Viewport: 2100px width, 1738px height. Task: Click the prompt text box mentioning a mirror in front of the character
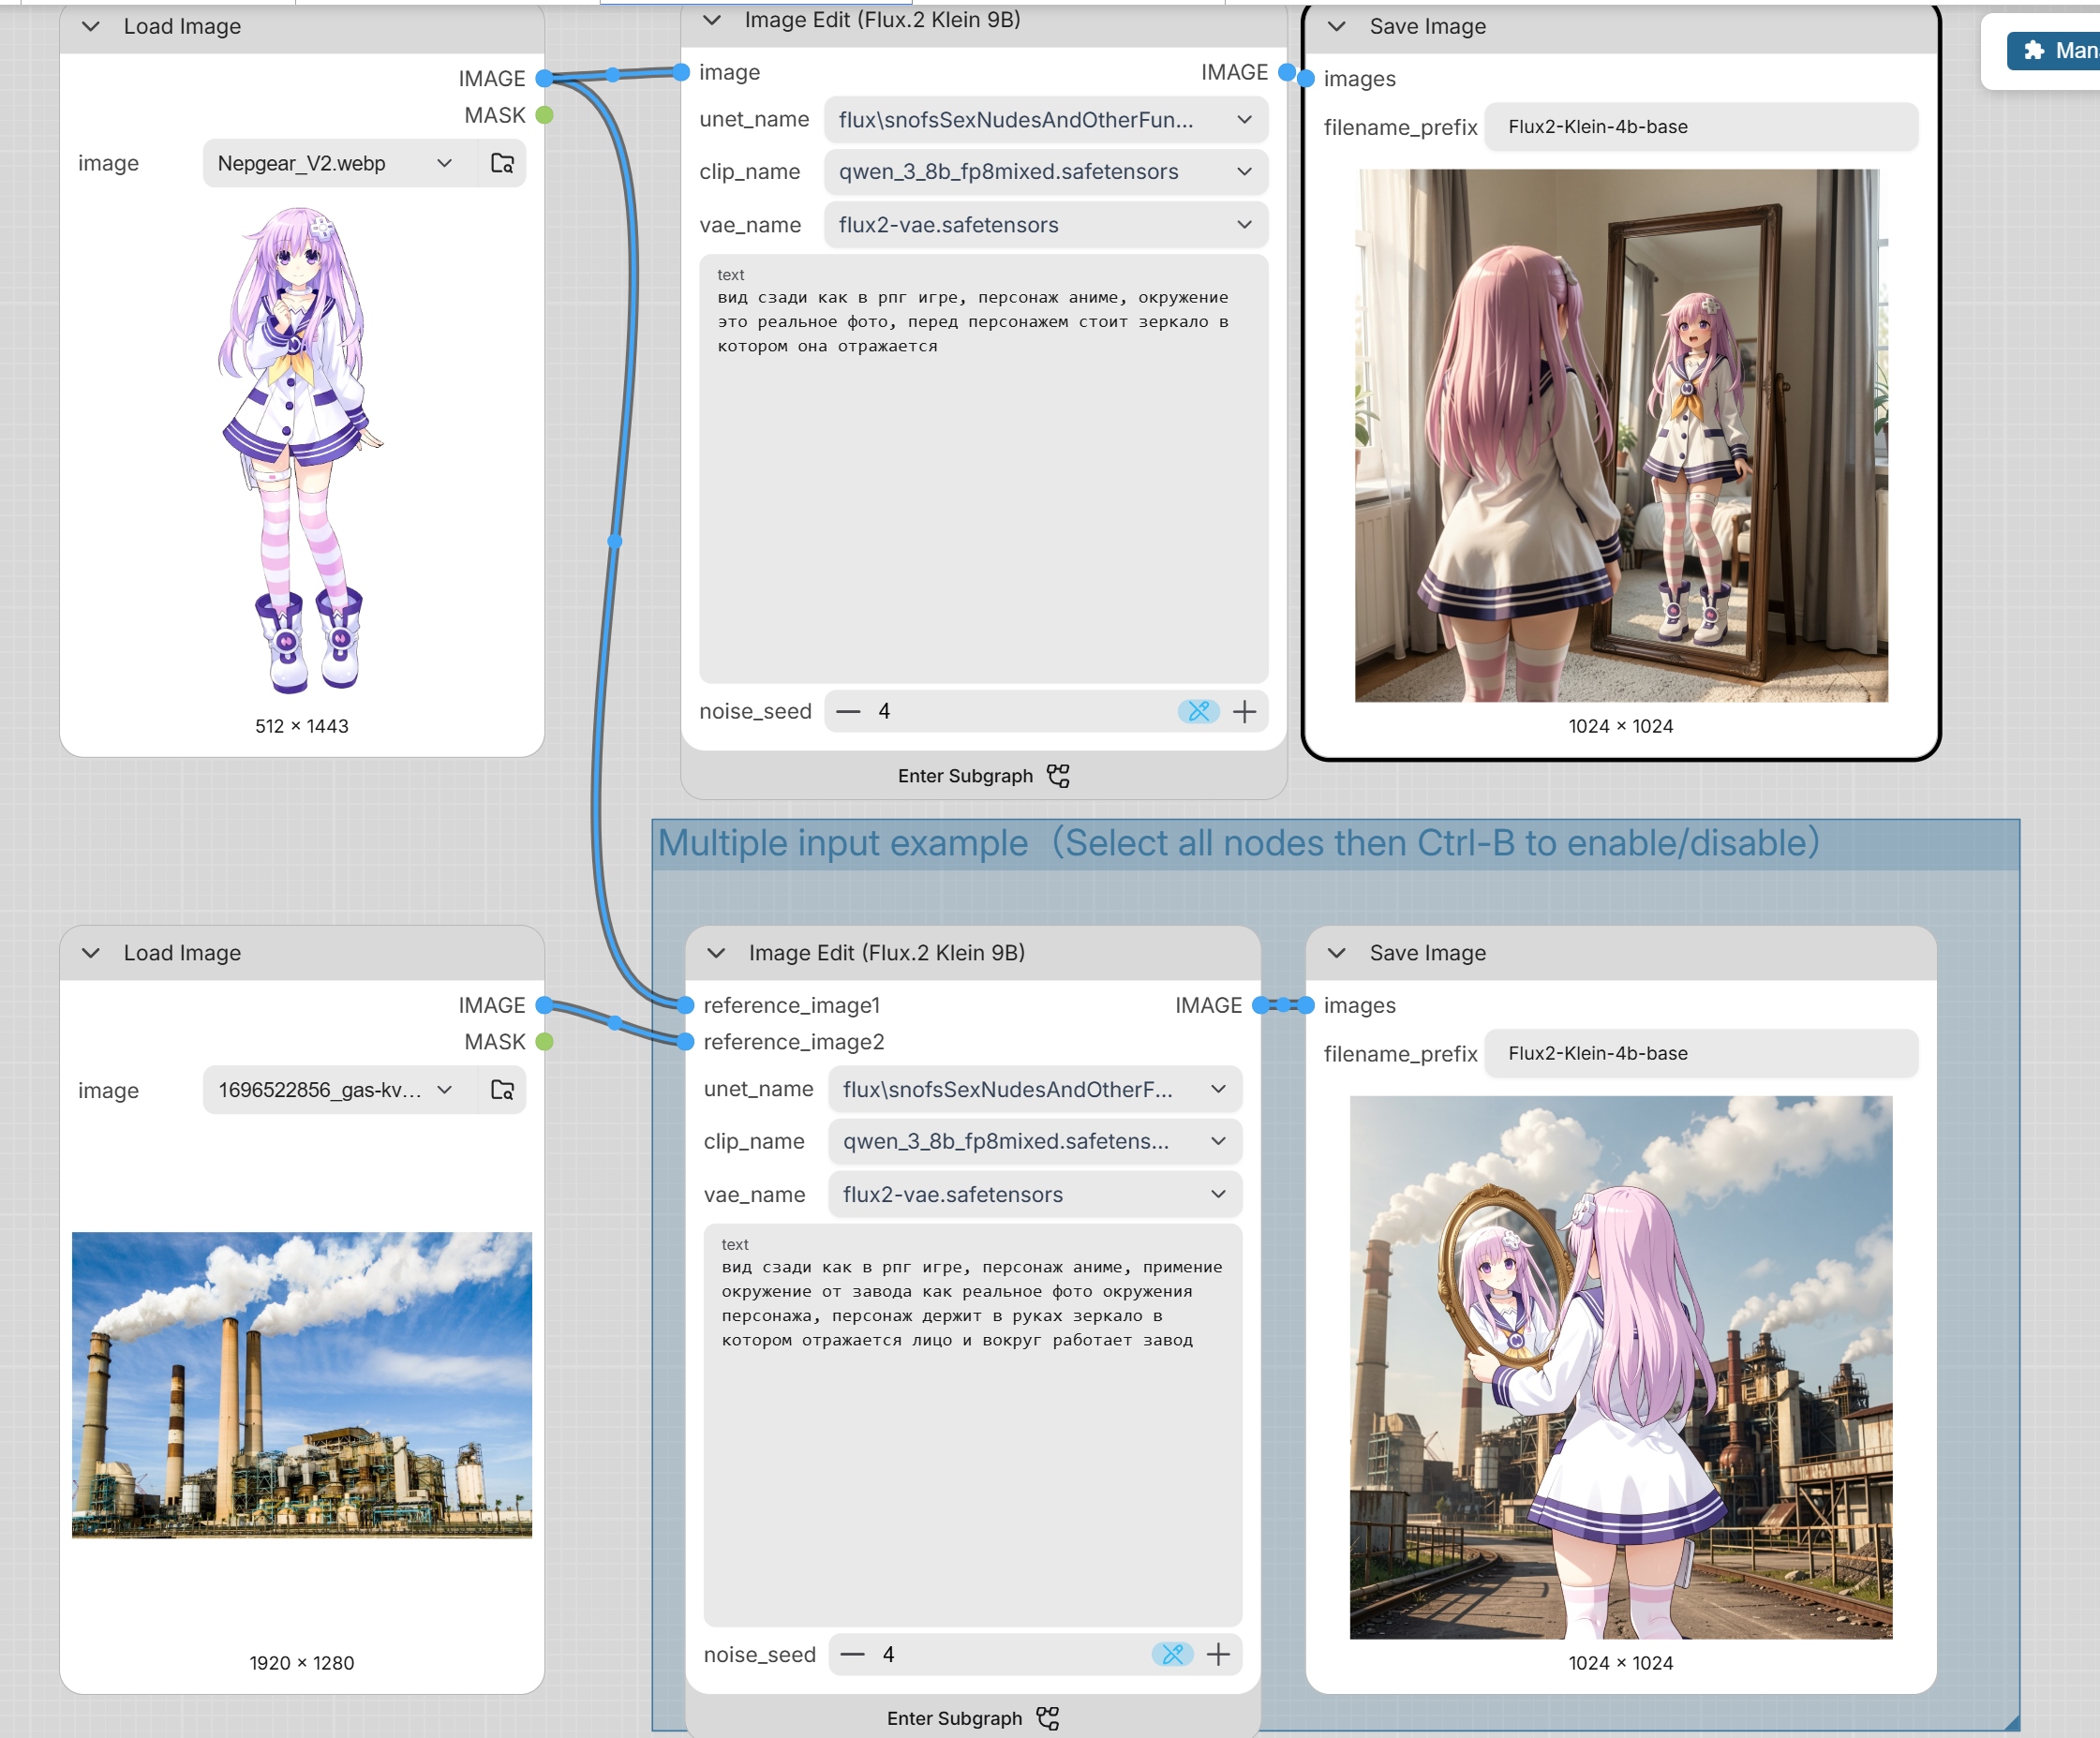click(x=984, y=468)
